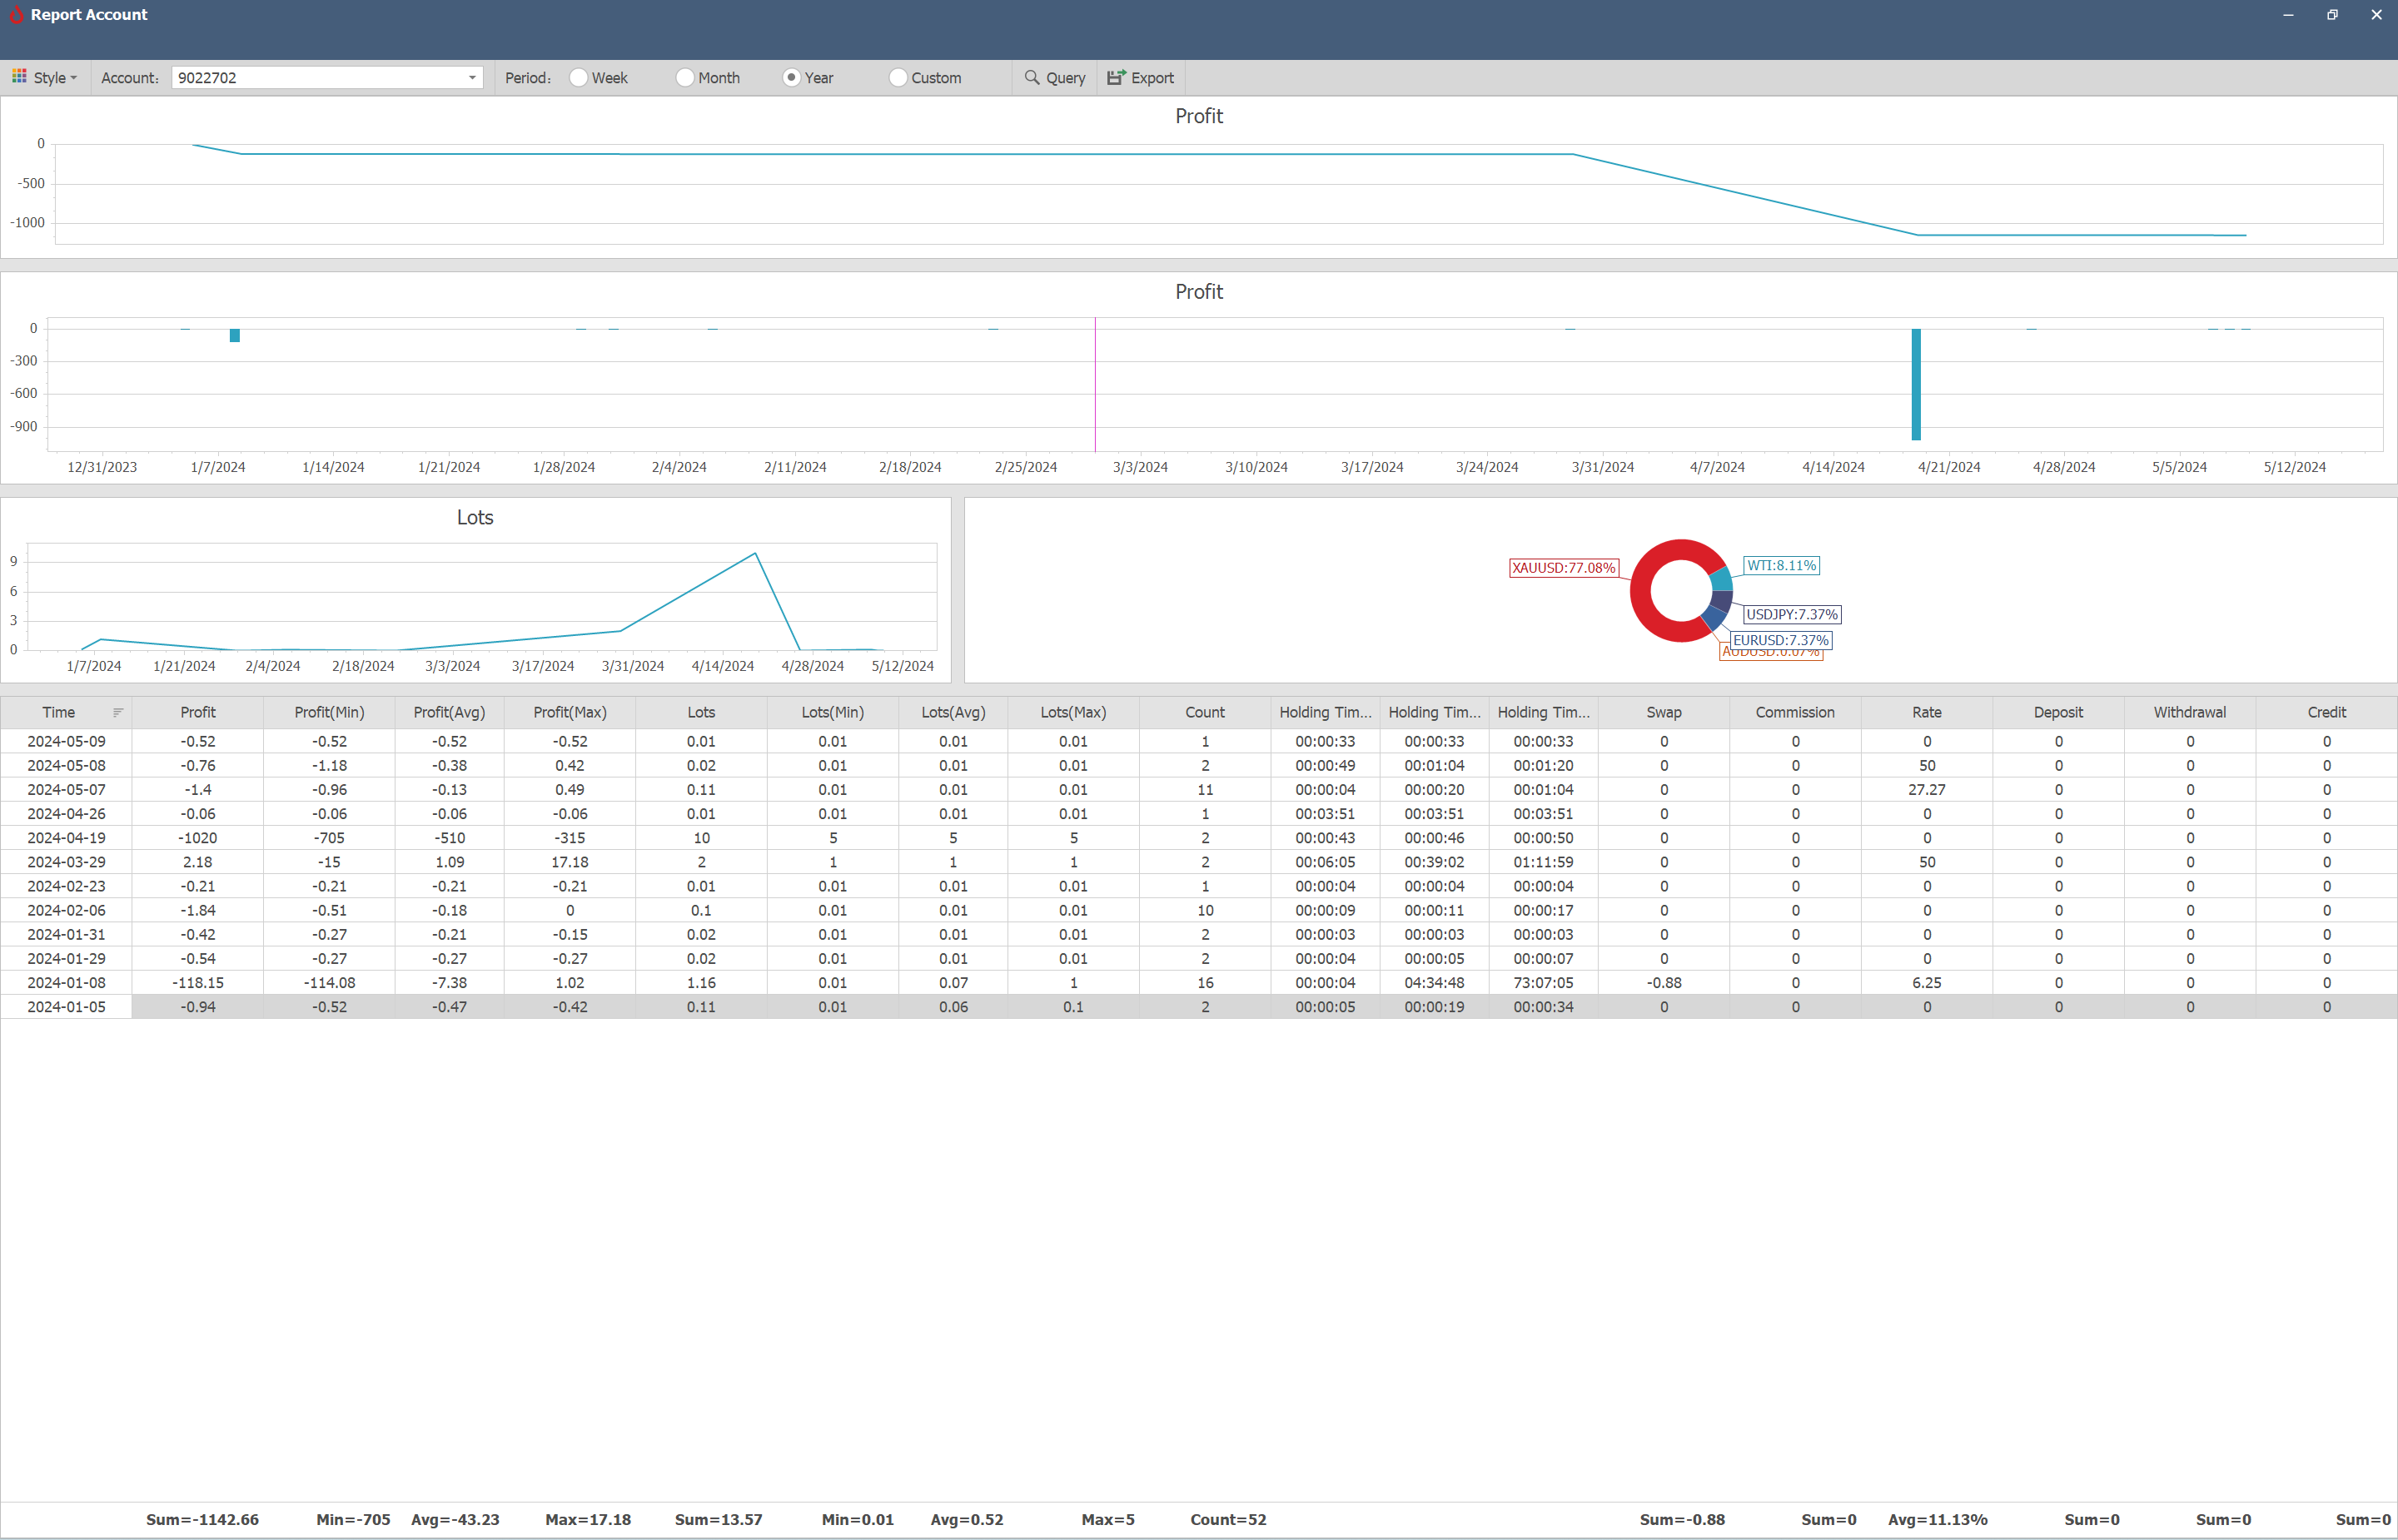Image resolution: width=2398 pixels, height=1540 pixels.
Task: Click the Report Account flame logo
Action: tap(16, 14)
